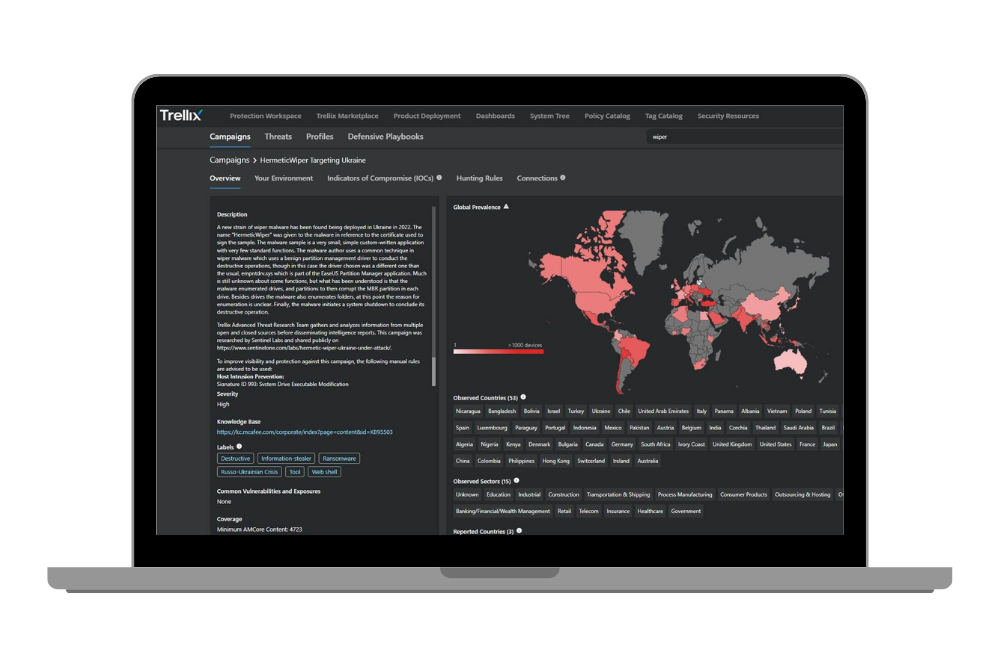Open Indicators of Compromise (IOCs) sub-tab

[380, 179]
